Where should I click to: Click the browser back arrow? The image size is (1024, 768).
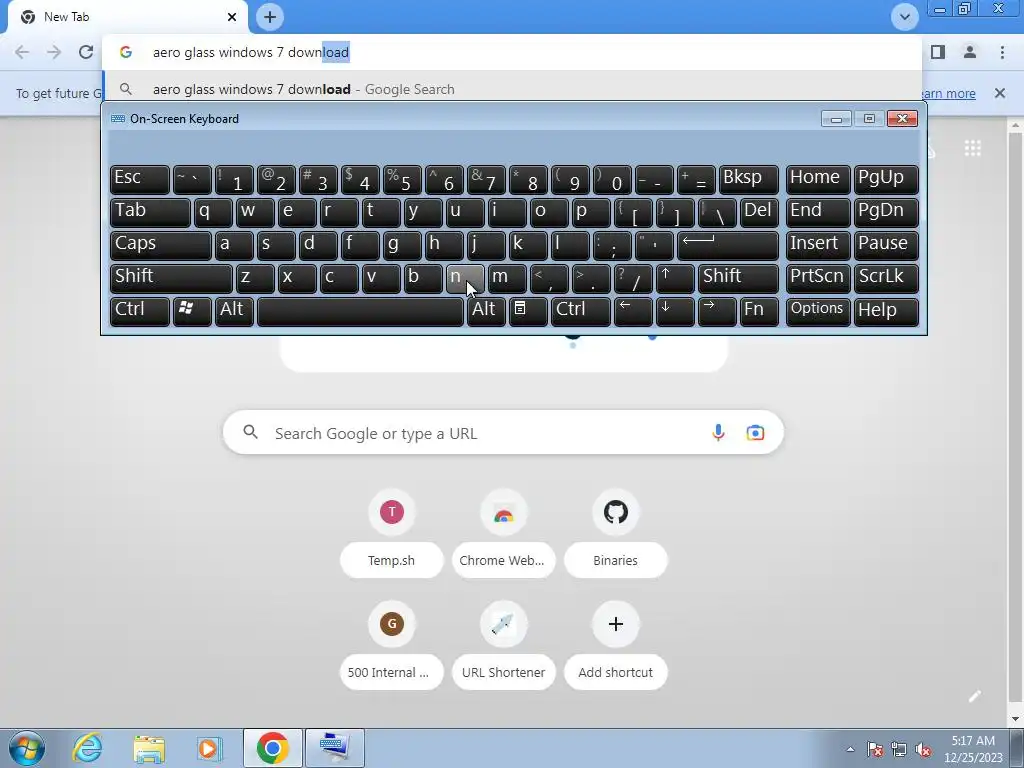[22, 52]
